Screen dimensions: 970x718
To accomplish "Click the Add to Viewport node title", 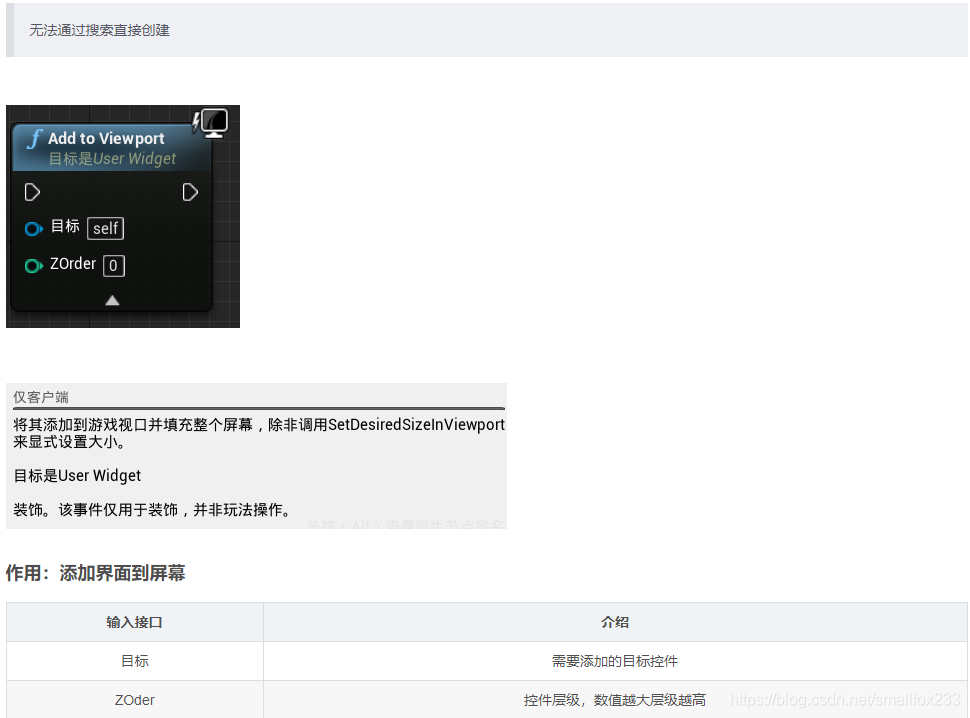I will (x=106, y=139).
